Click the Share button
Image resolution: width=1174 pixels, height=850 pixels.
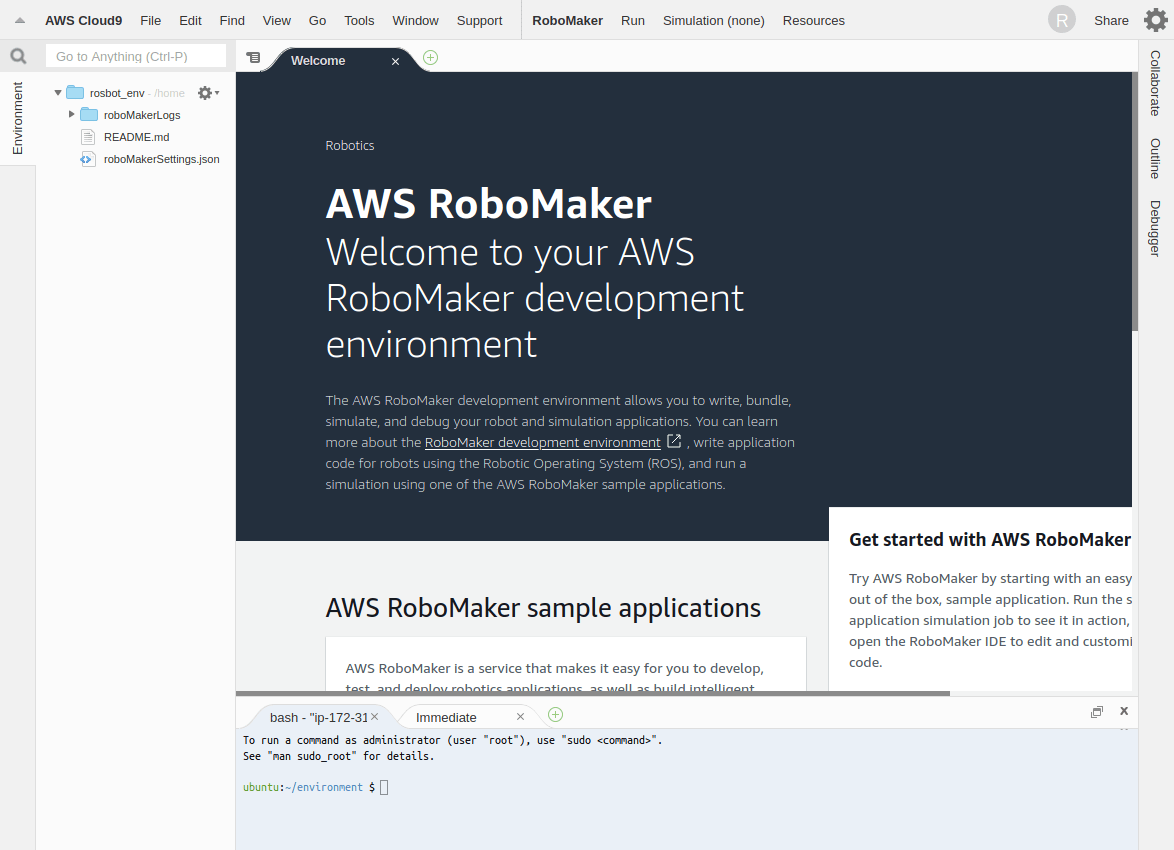tap(1111, 21)
